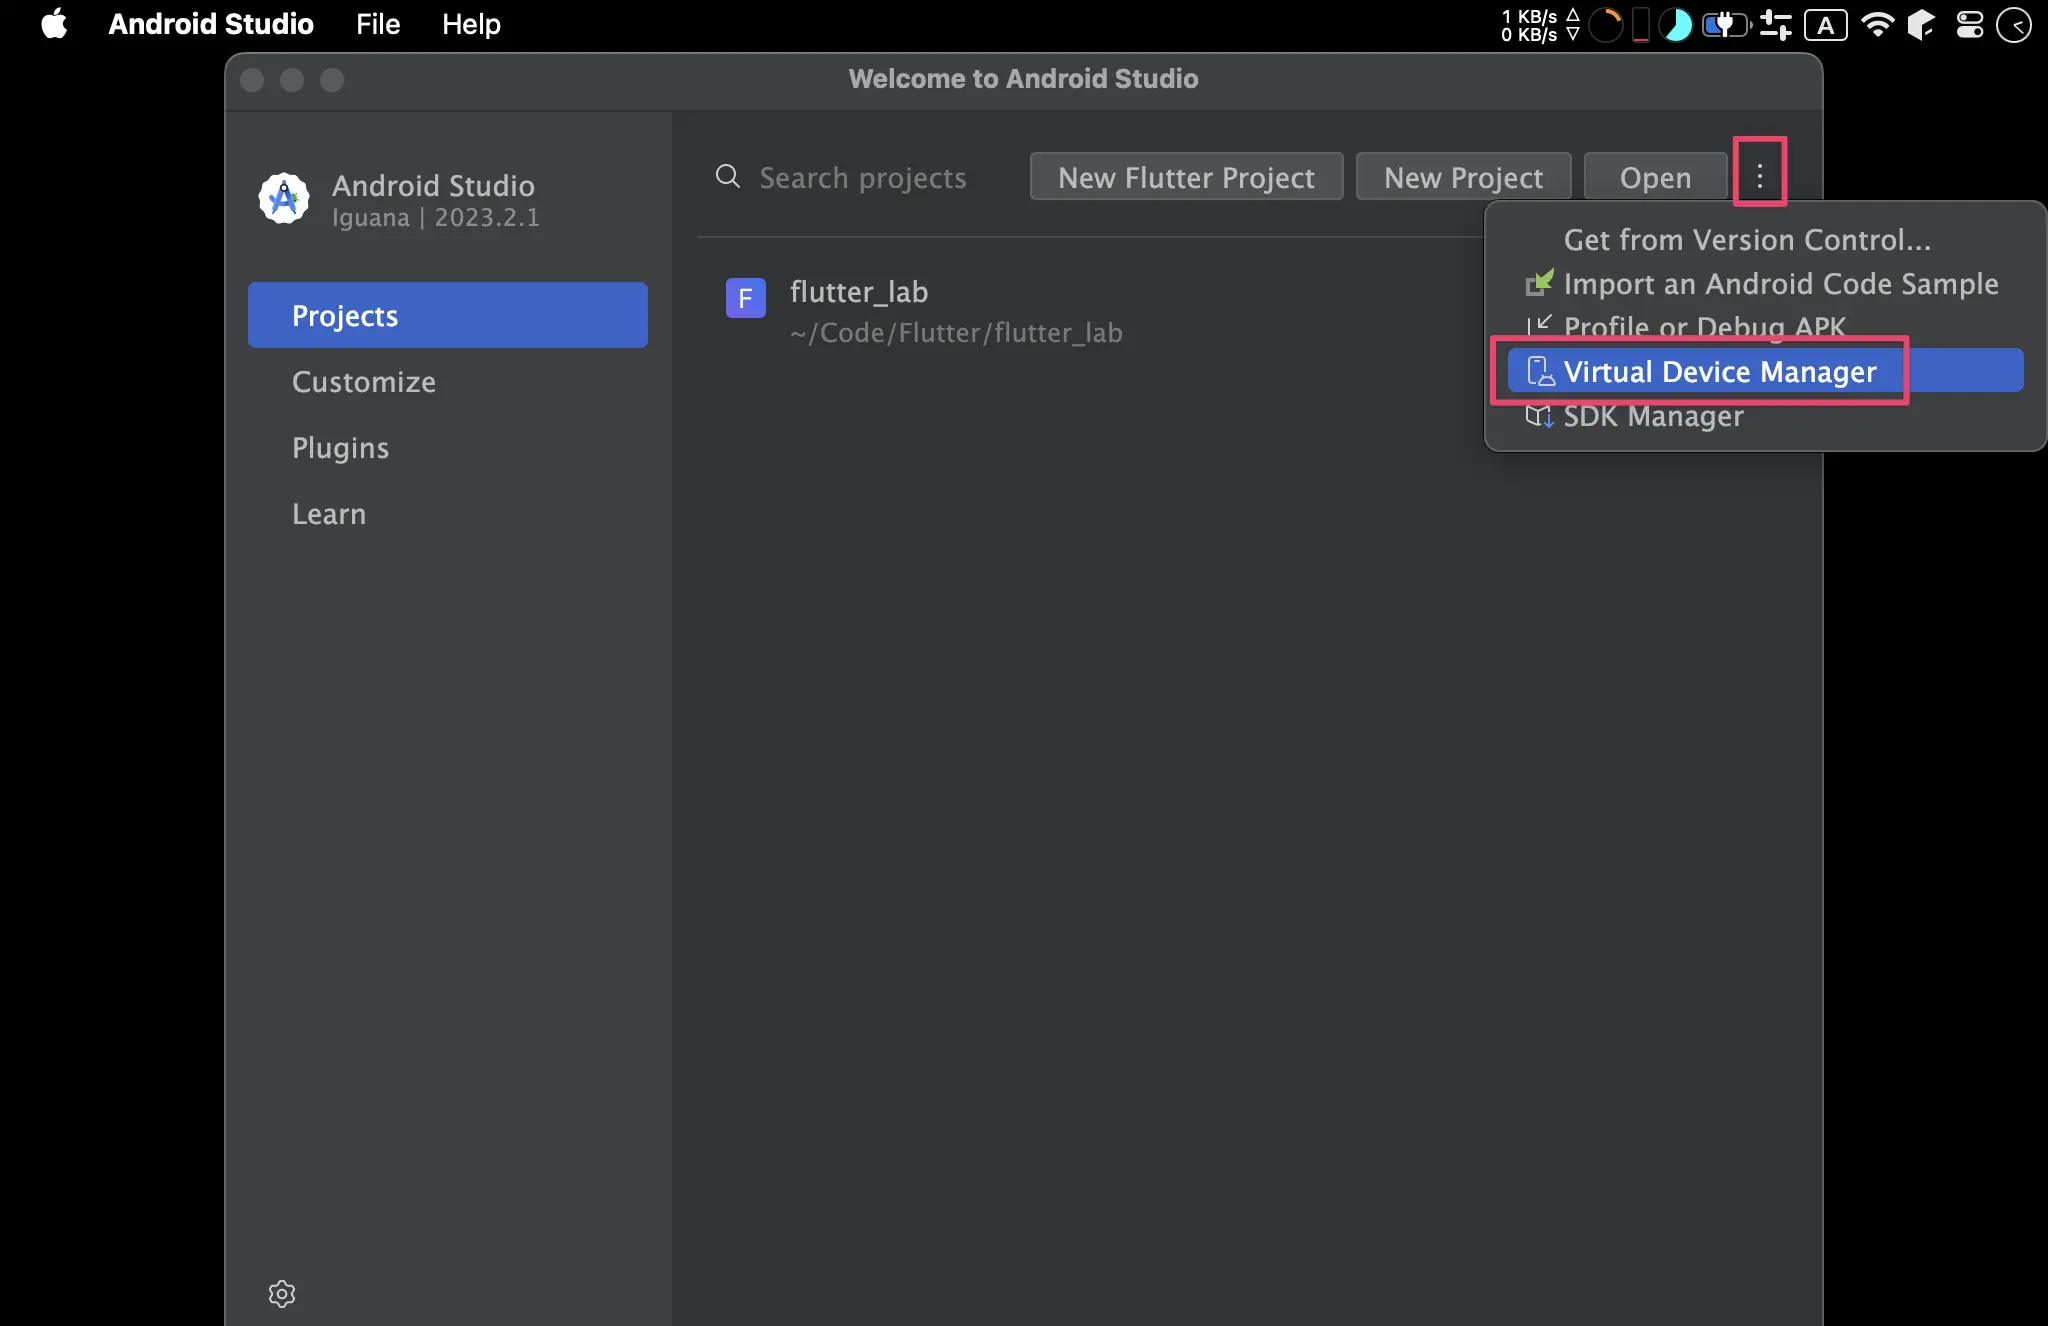This screenshot has height=1326, width=2048.
Task: Choose Get from Version Control
Action: coord(1765,240)
